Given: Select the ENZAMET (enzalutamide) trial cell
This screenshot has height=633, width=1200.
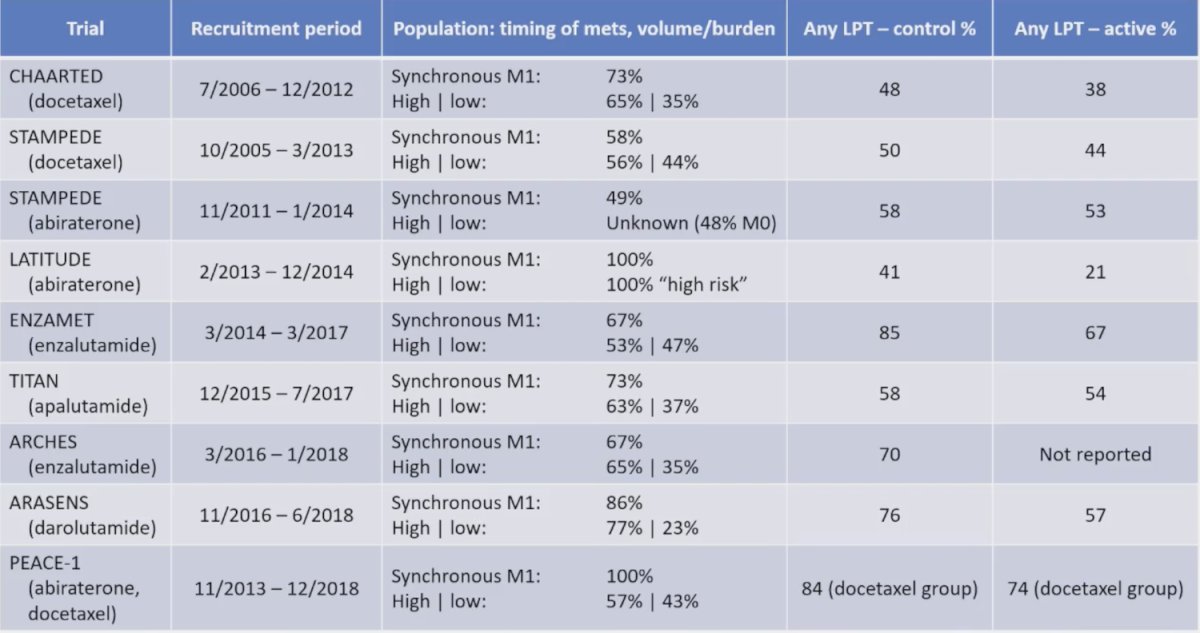Looking at the screenshot, I should pyautogui.click(x=85, y=333).
